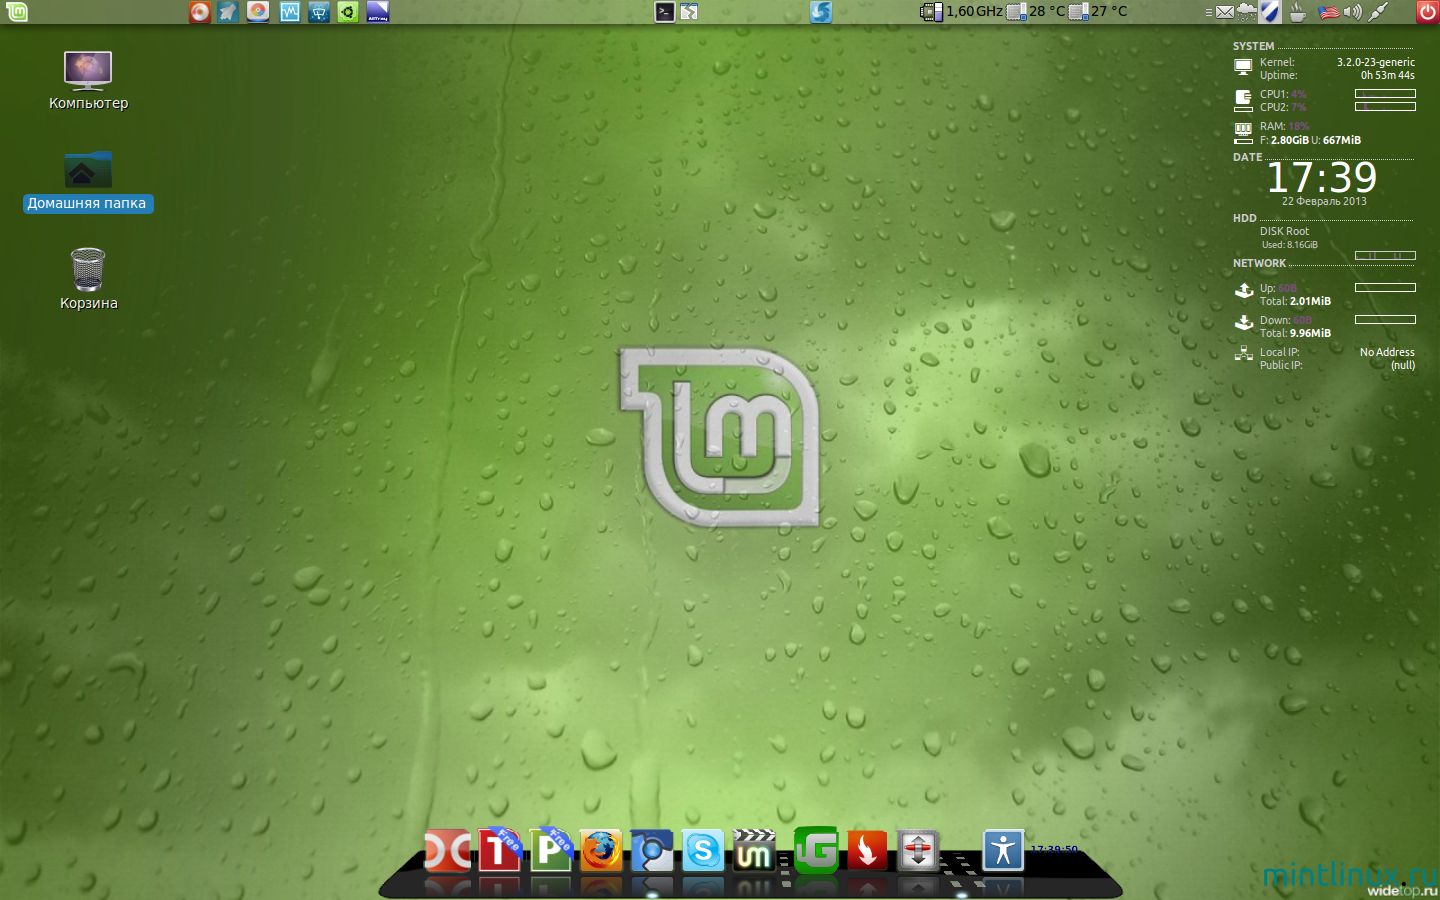The width and height of the screenshot is (1440, 900).
Task: Click the network connection plug icon
Action: pos(1378,12)
